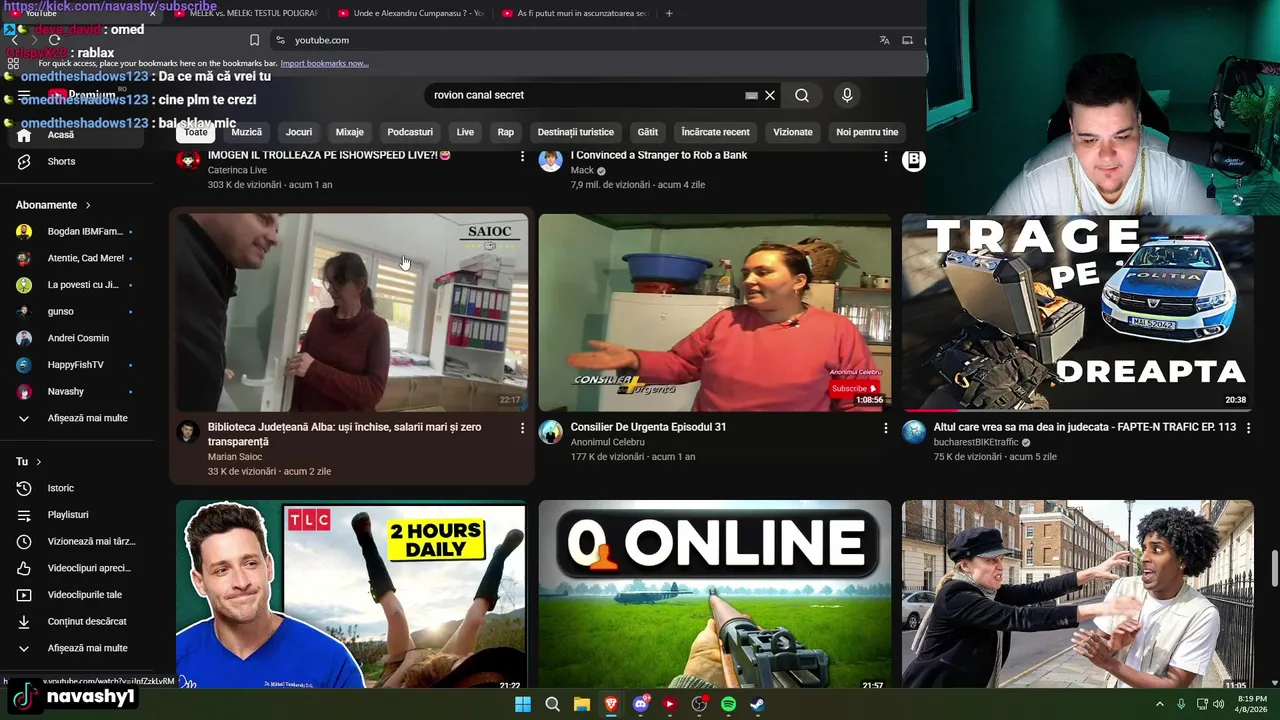Image resolution: width=1280 pixels, height=720 pixels.
Task: Open the on-screen keyboard icon in search box
Action: tap(751, 95)
